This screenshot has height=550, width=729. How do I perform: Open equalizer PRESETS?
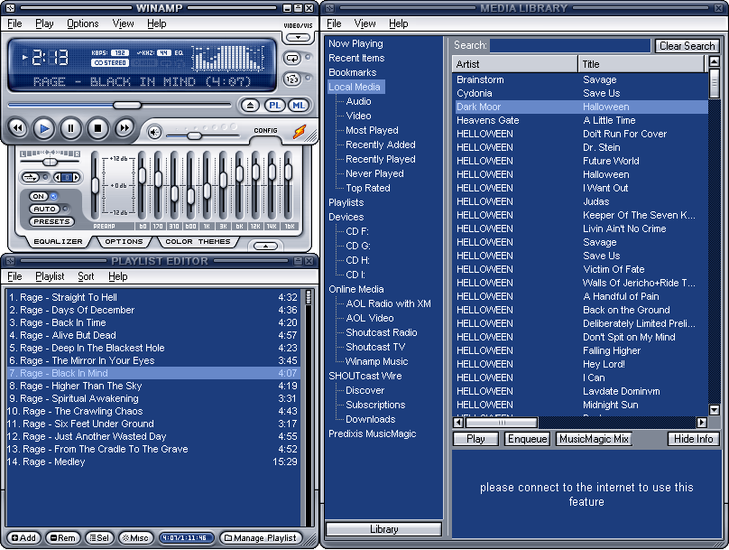pos(52,221)
